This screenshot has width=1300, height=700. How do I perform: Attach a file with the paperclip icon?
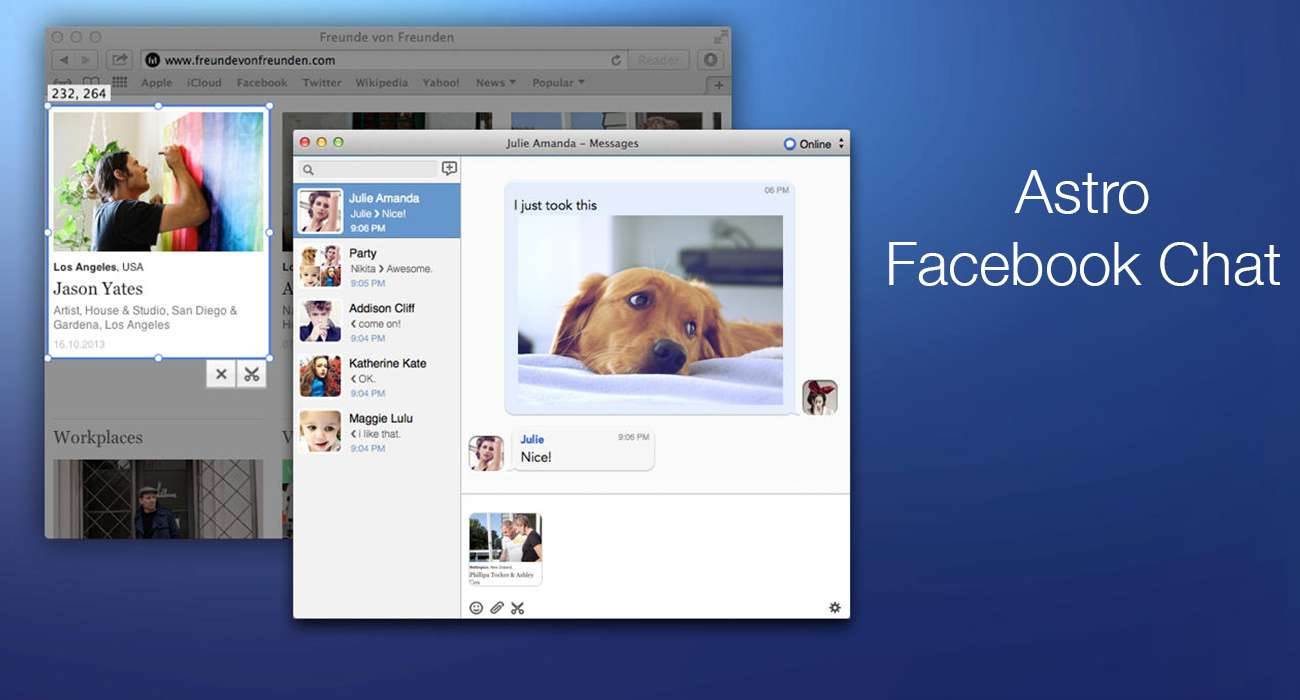click(496, 607)
